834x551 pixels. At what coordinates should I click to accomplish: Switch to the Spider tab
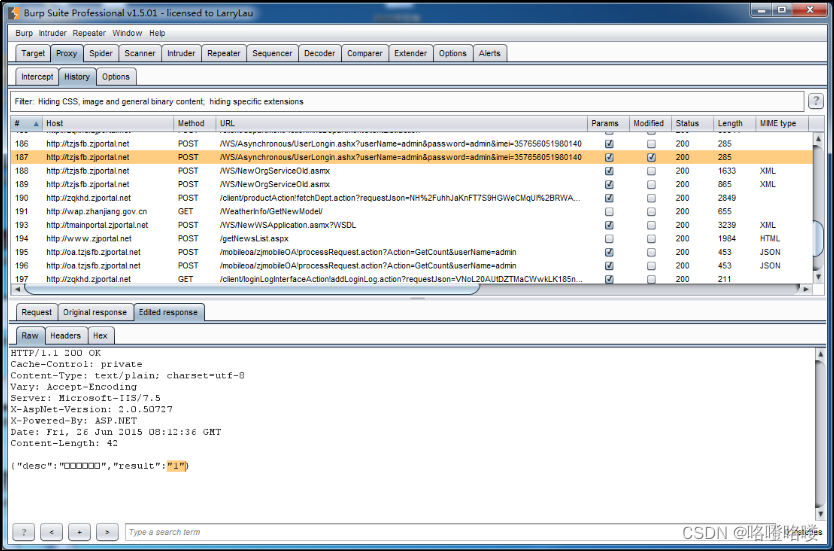click(x=101, y=53)
